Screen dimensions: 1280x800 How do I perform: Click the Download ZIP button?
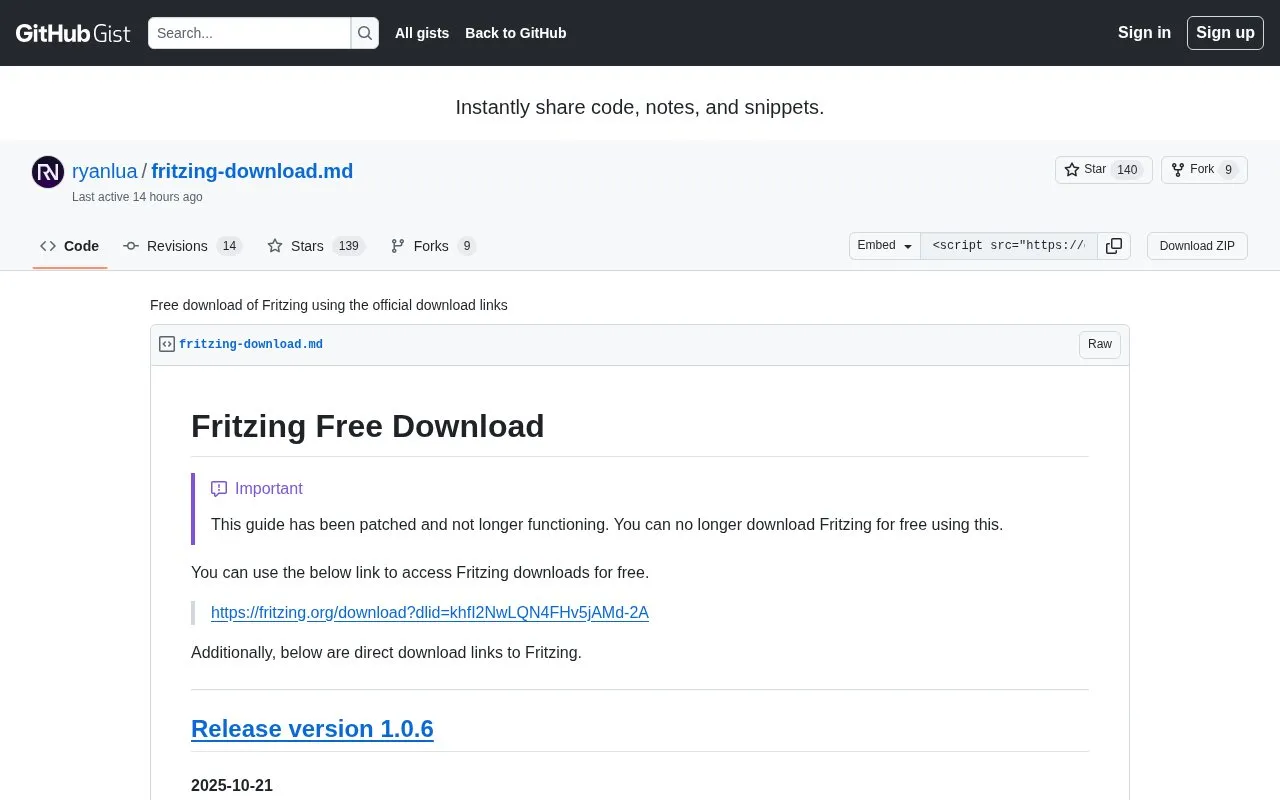(1197, 246)
